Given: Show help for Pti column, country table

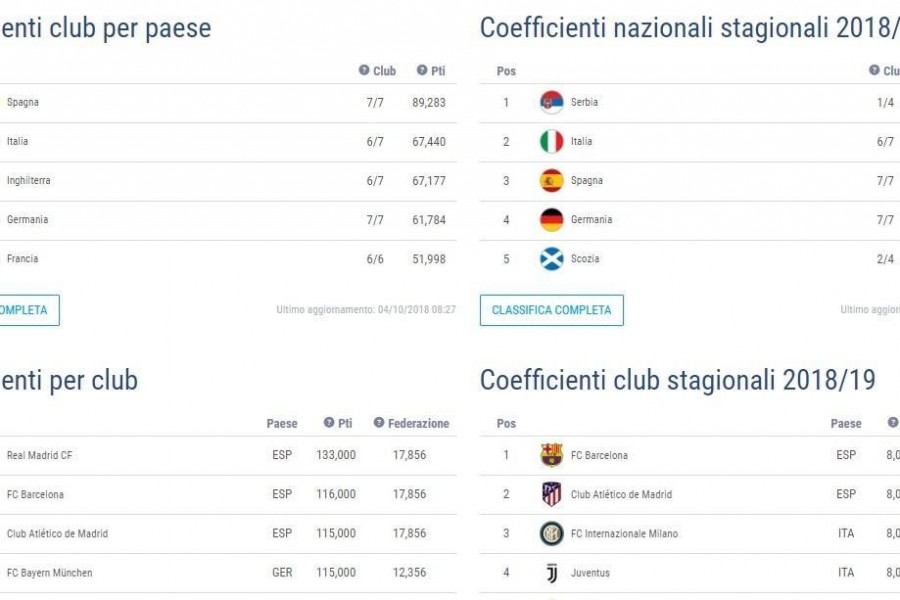Looking at the screenshot, I should click(422, 70).
